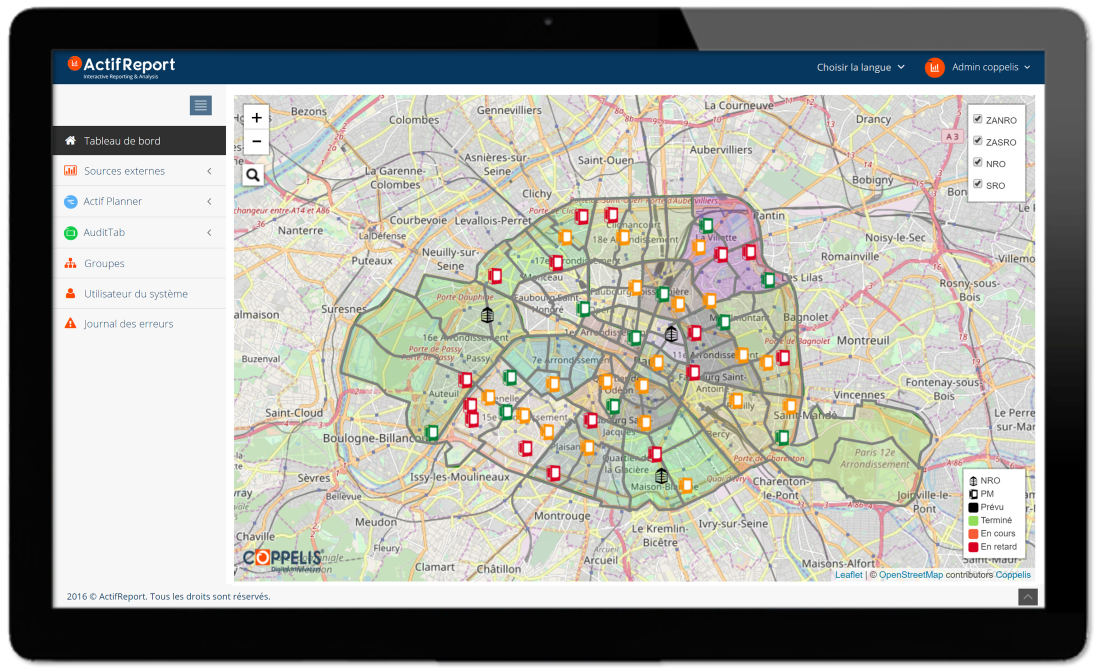The height and width of the screenshot is (669, 1102).
Task: Click the orange PM marker near Saint-Mandé
Action: [791, 406]
